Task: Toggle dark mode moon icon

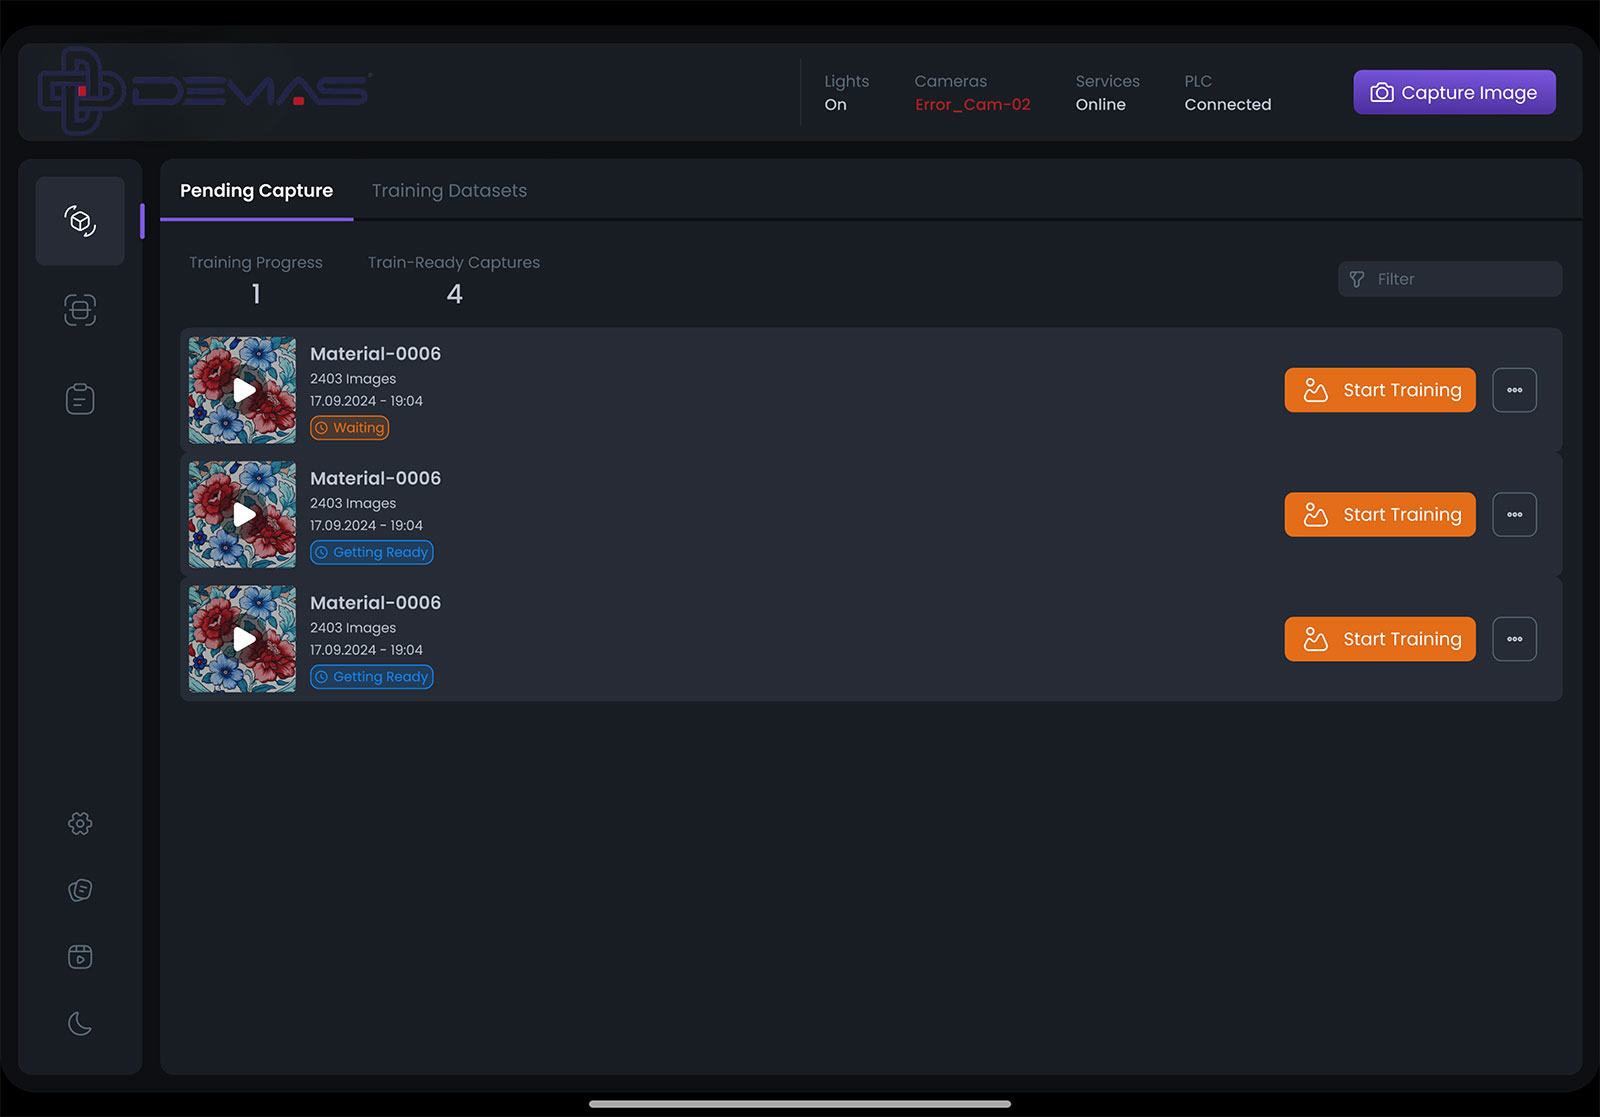Action: 80,1023
